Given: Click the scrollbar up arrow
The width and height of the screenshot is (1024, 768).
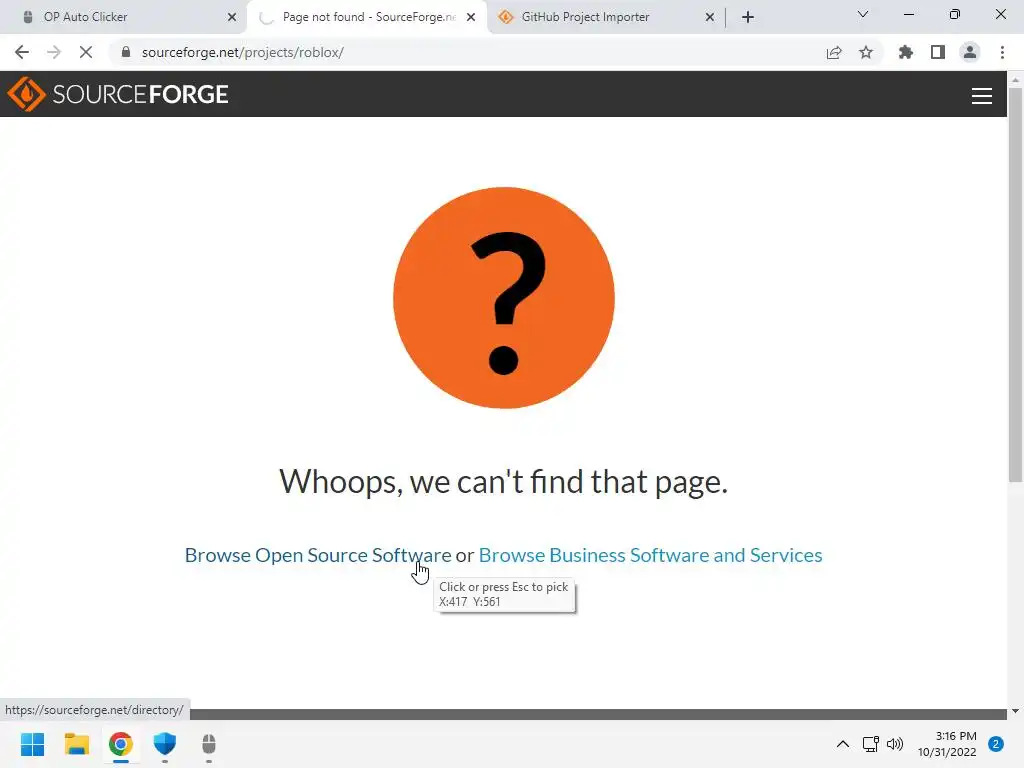Looking at the screenshot, I should (x=1015, y=79).
